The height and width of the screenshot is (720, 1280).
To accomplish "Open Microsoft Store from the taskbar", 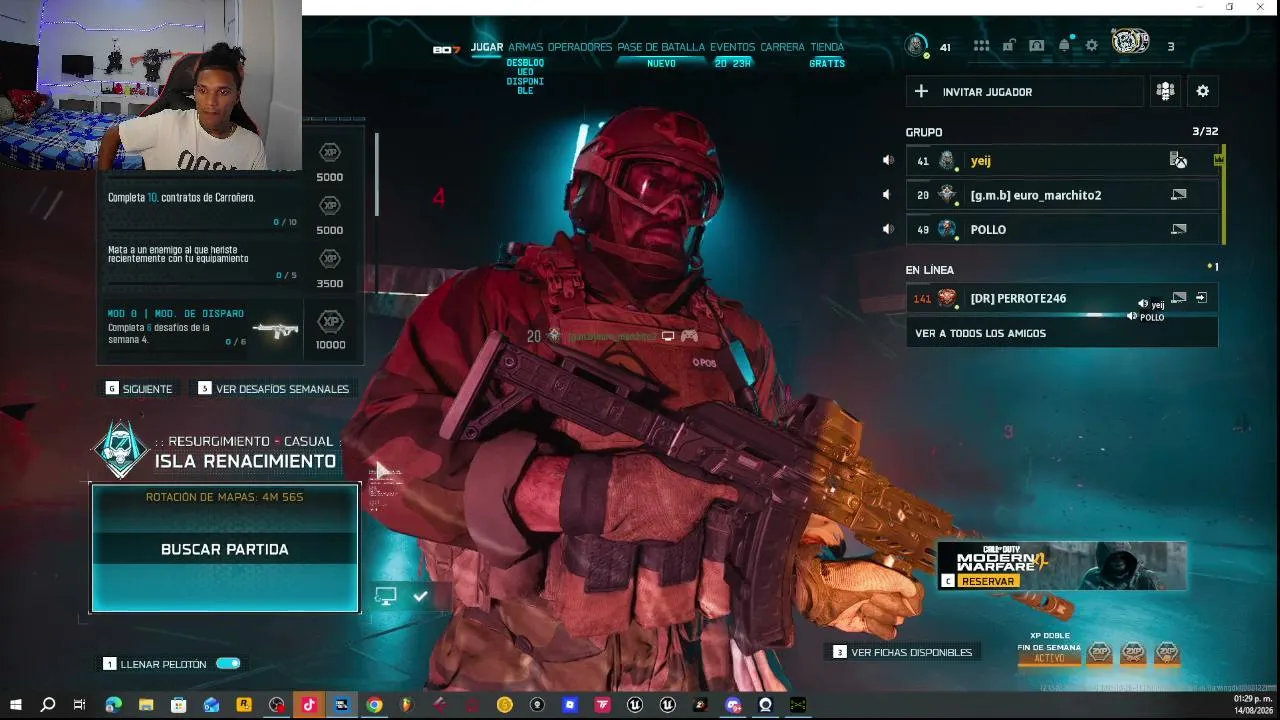I will 178,705.
